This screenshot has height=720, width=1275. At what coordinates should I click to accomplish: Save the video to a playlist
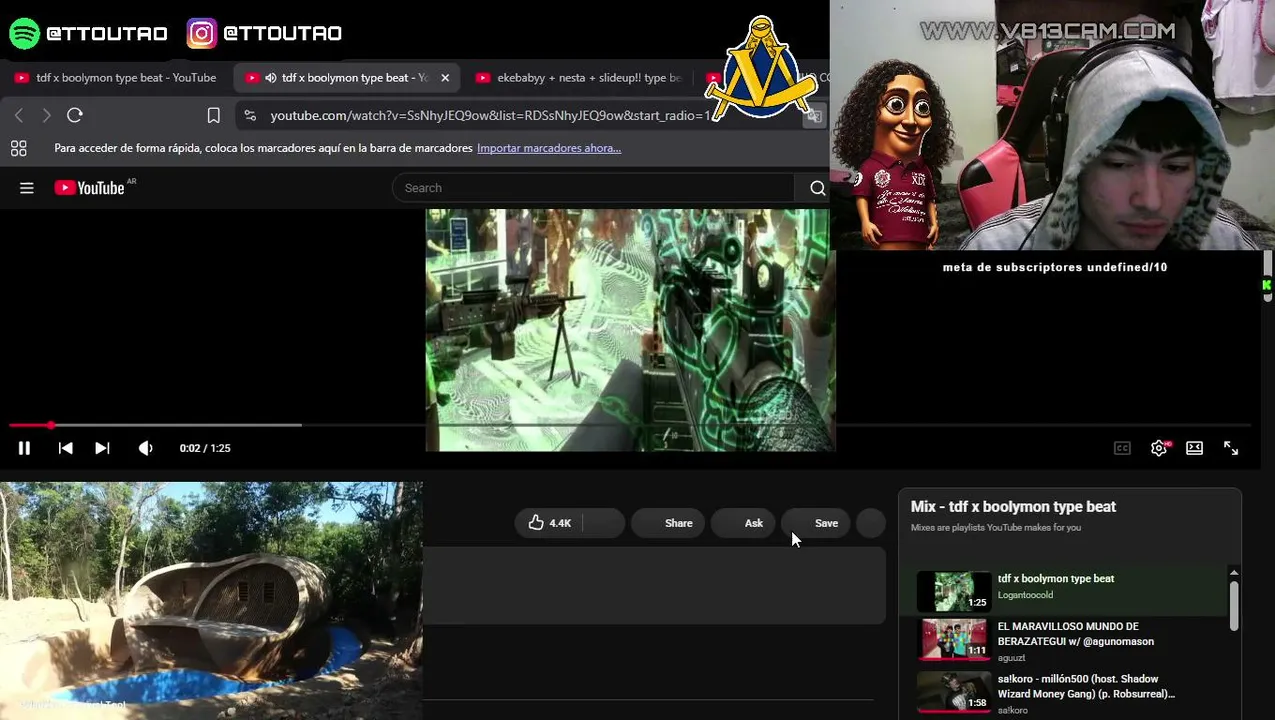tap(816, 523)
